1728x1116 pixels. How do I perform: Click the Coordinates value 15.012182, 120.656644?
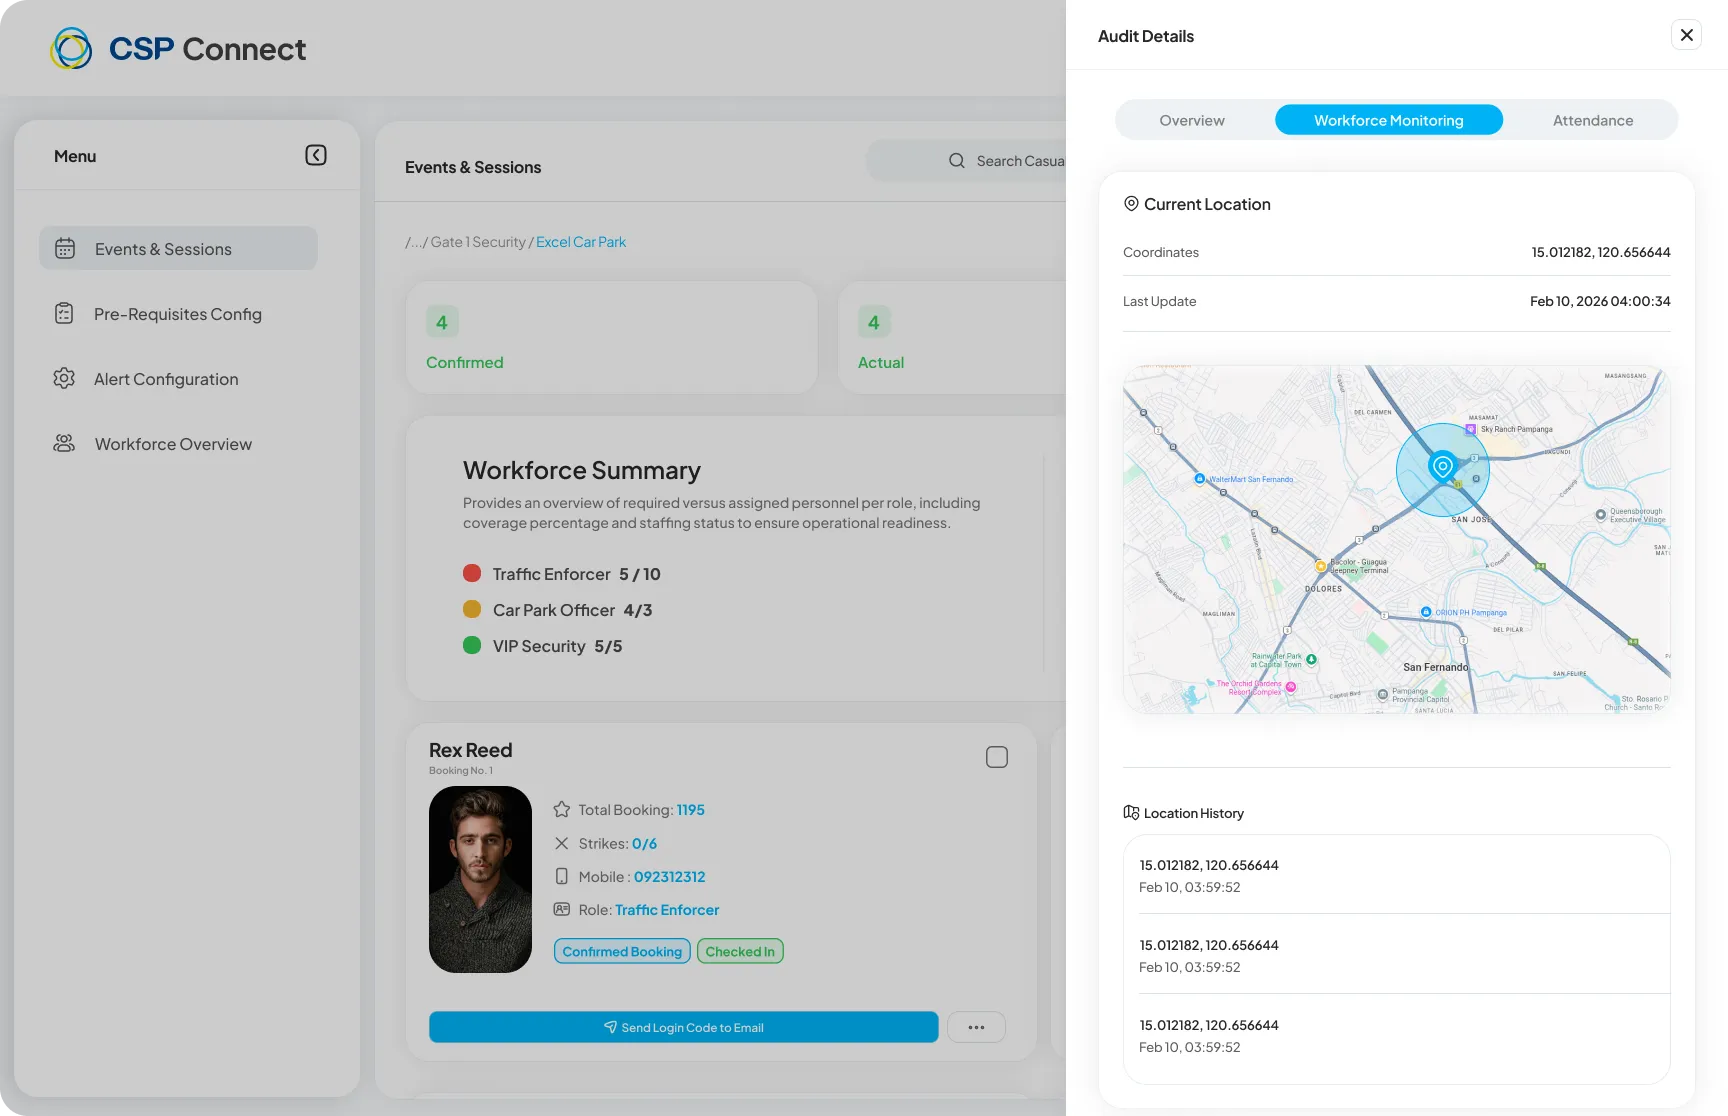pyautogui.click(x=1601, y=252)
